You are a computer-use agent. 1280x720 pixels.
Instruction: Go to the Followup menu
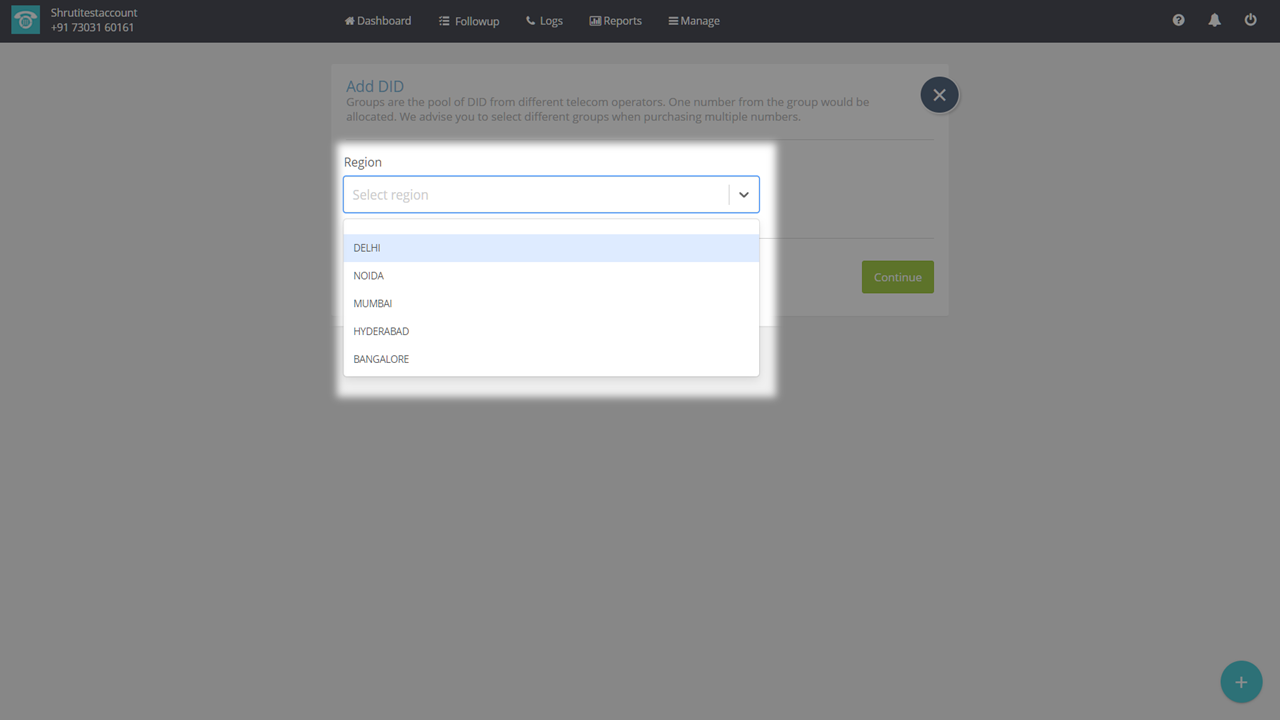coord(469,21)
